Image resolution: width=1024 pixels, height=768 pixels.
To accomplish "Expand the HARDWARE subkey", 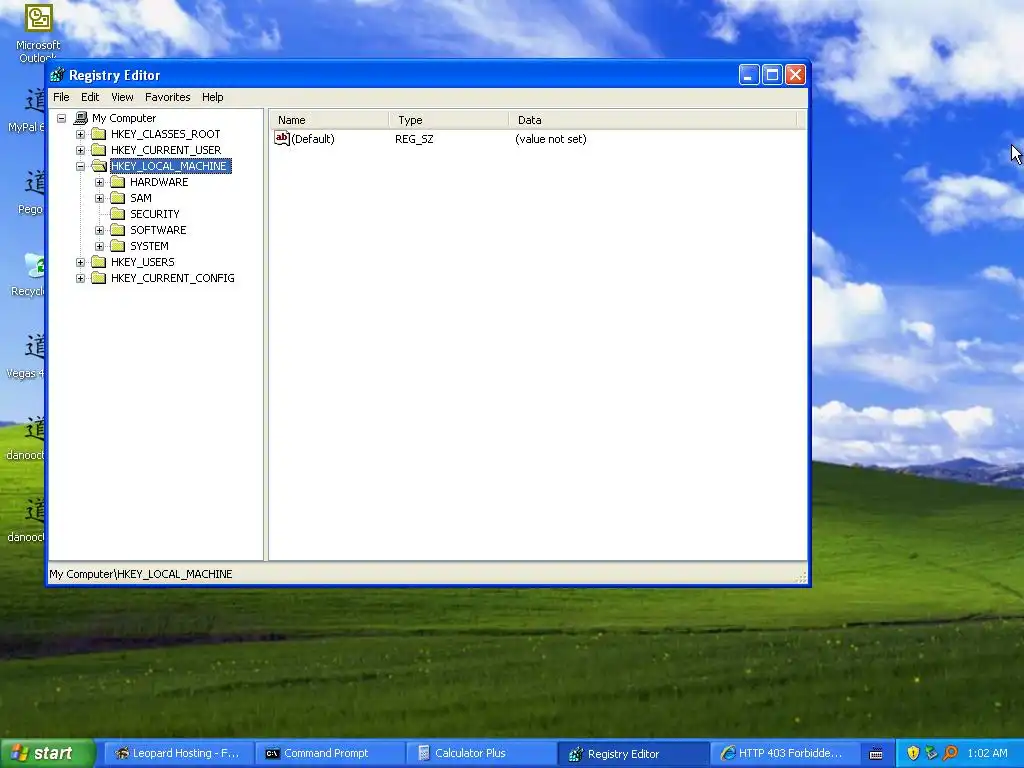I will coord(99,182).
